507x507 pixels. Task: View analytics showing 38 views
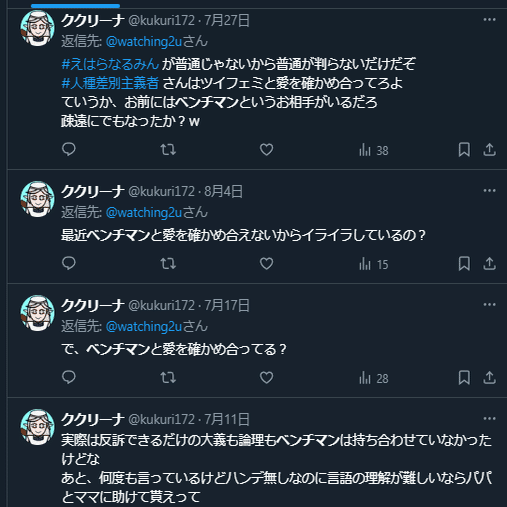coord(374,150)
